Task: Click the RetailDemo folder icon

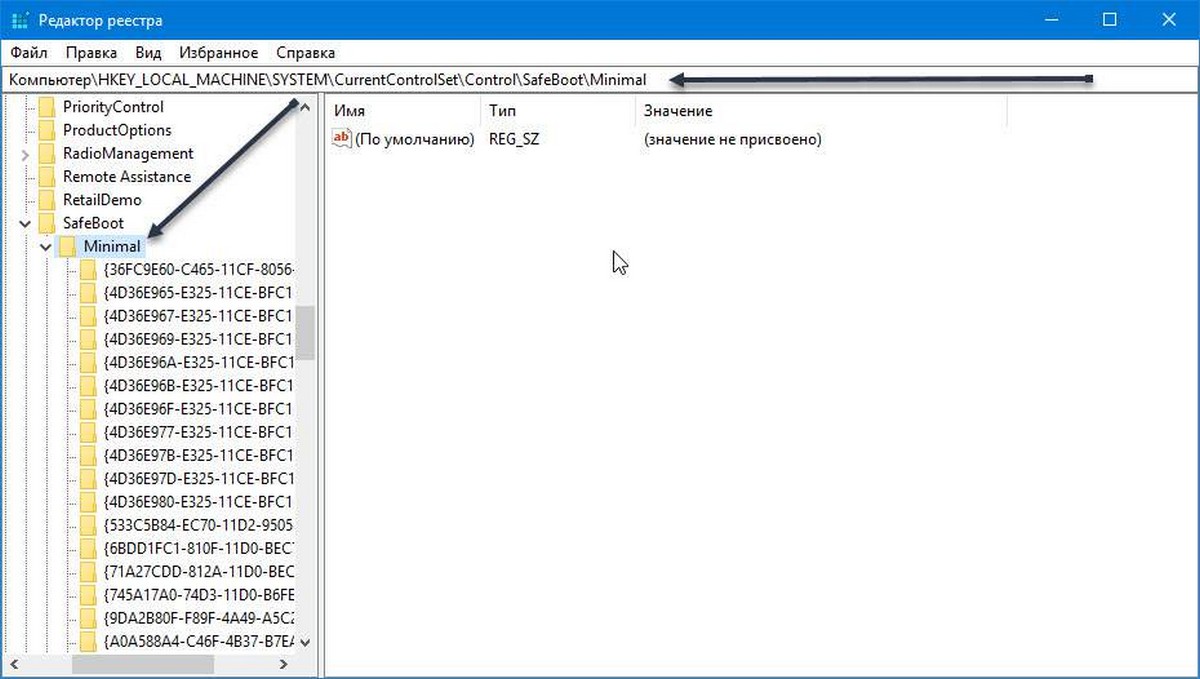Action: (x=46, y=200)
